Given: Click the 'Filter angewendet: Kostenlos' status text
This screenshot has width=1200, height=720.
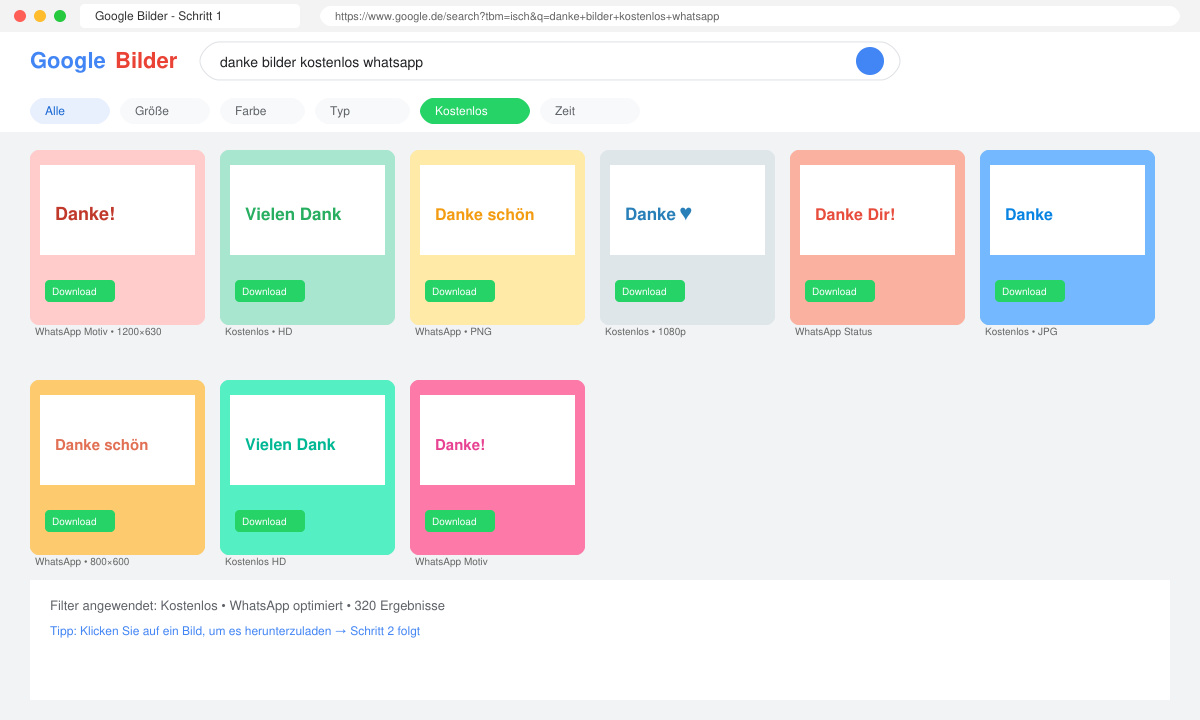Looking at the screenshot, I should pos(247,606).
